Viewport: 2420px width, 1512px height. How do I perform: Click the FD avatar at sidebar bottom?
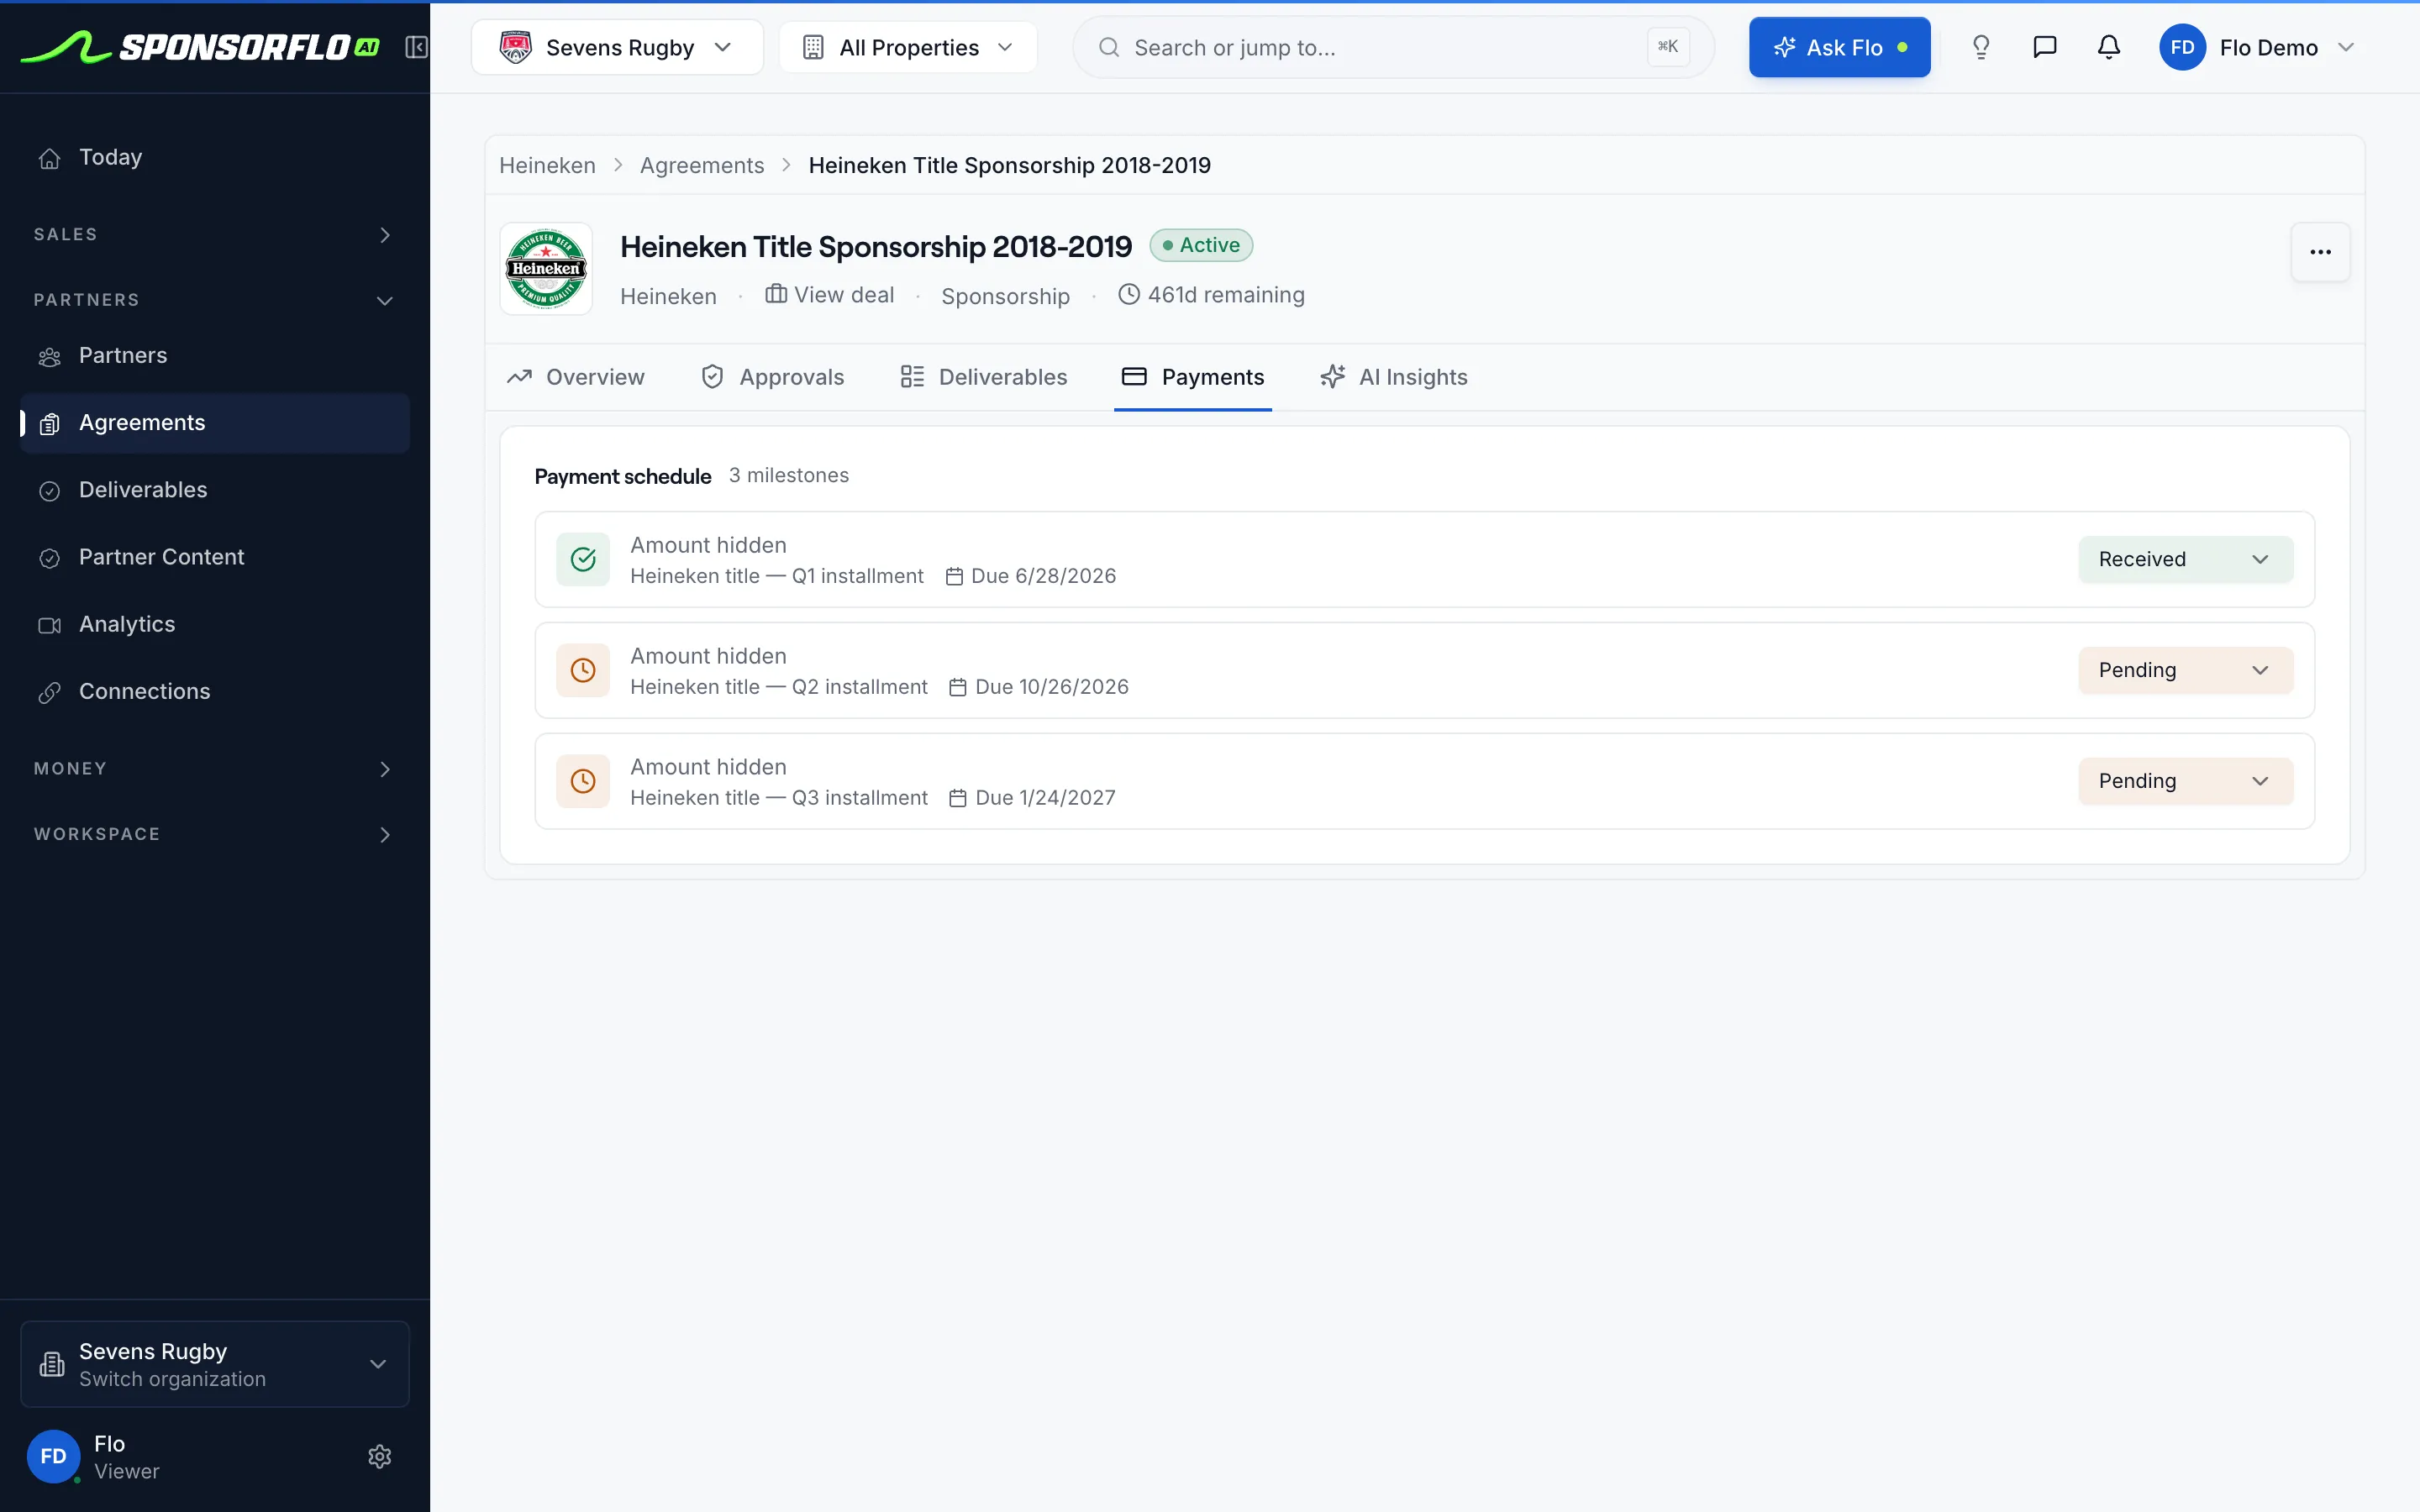pyautogui.click(x=53, y=1456)
